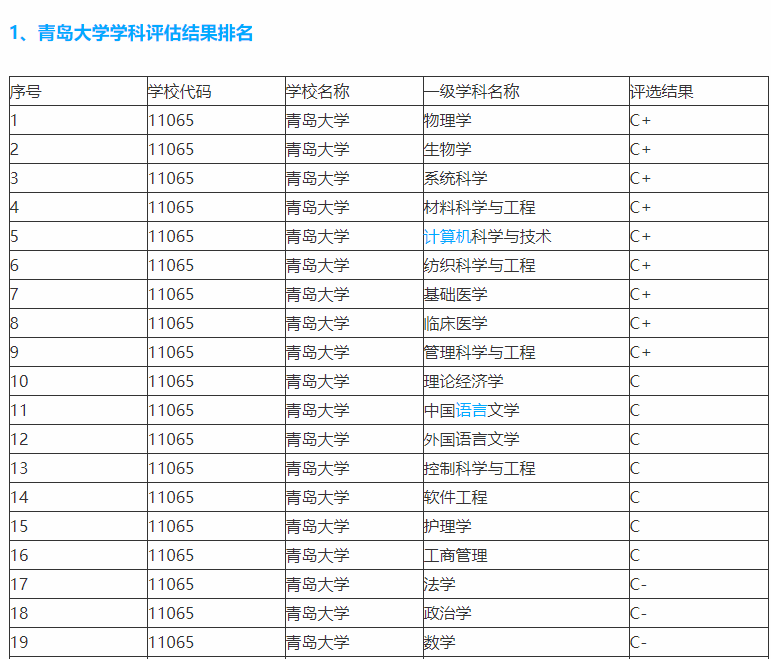Open the 计算机 link in row 5
771x659 pixels.
coord(447,237)
